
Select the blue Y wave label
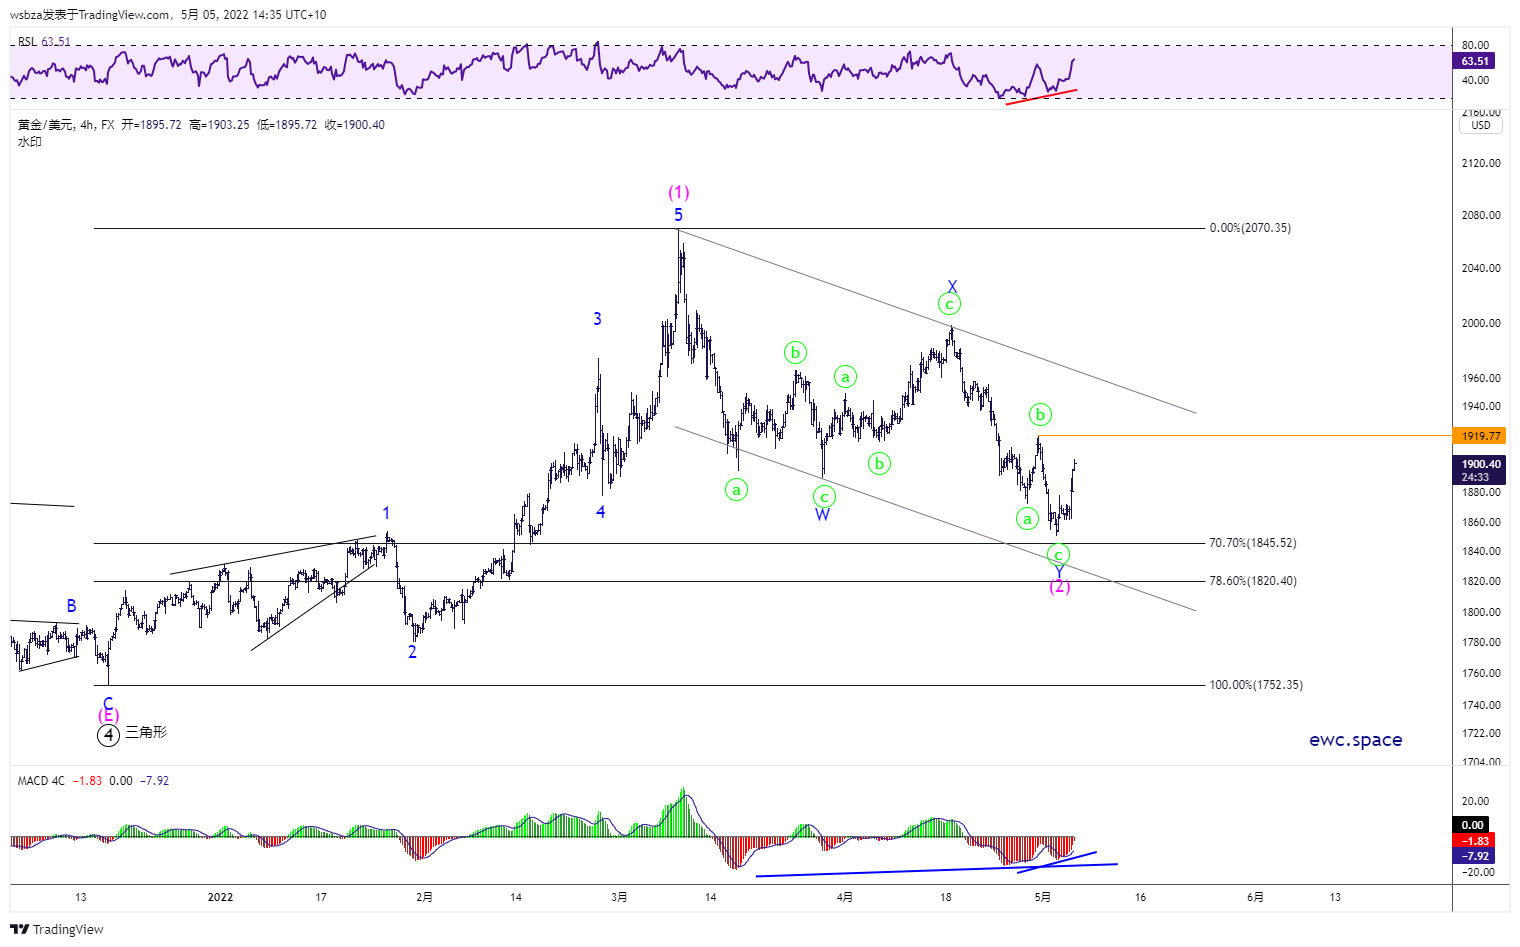pos(1059,571)
